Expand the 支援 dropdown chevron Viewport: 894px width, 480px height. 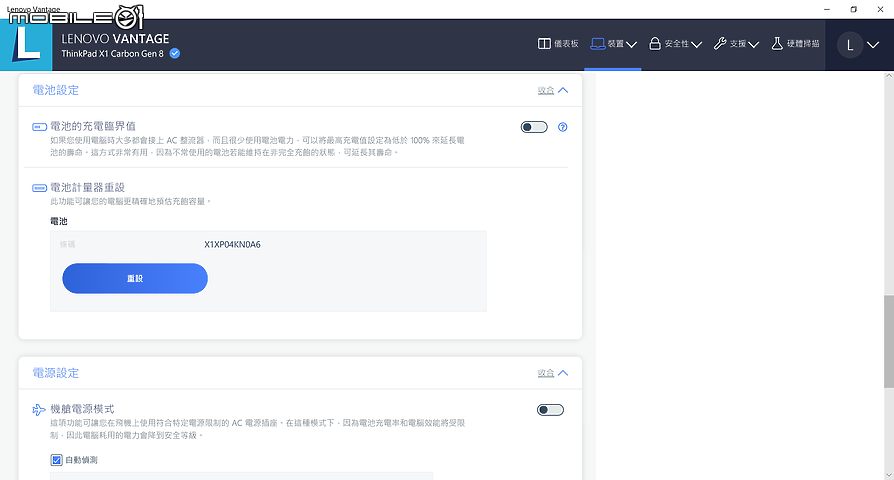(x=753, y=44)
